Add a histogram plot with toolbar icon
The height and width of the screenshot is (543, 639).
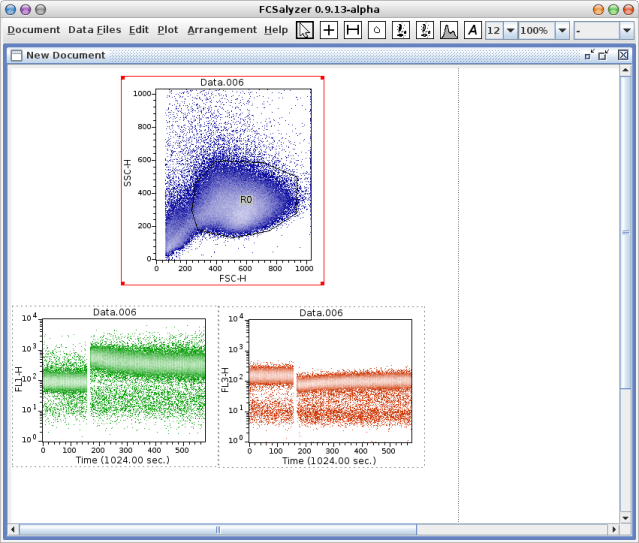tap(449, 30)
